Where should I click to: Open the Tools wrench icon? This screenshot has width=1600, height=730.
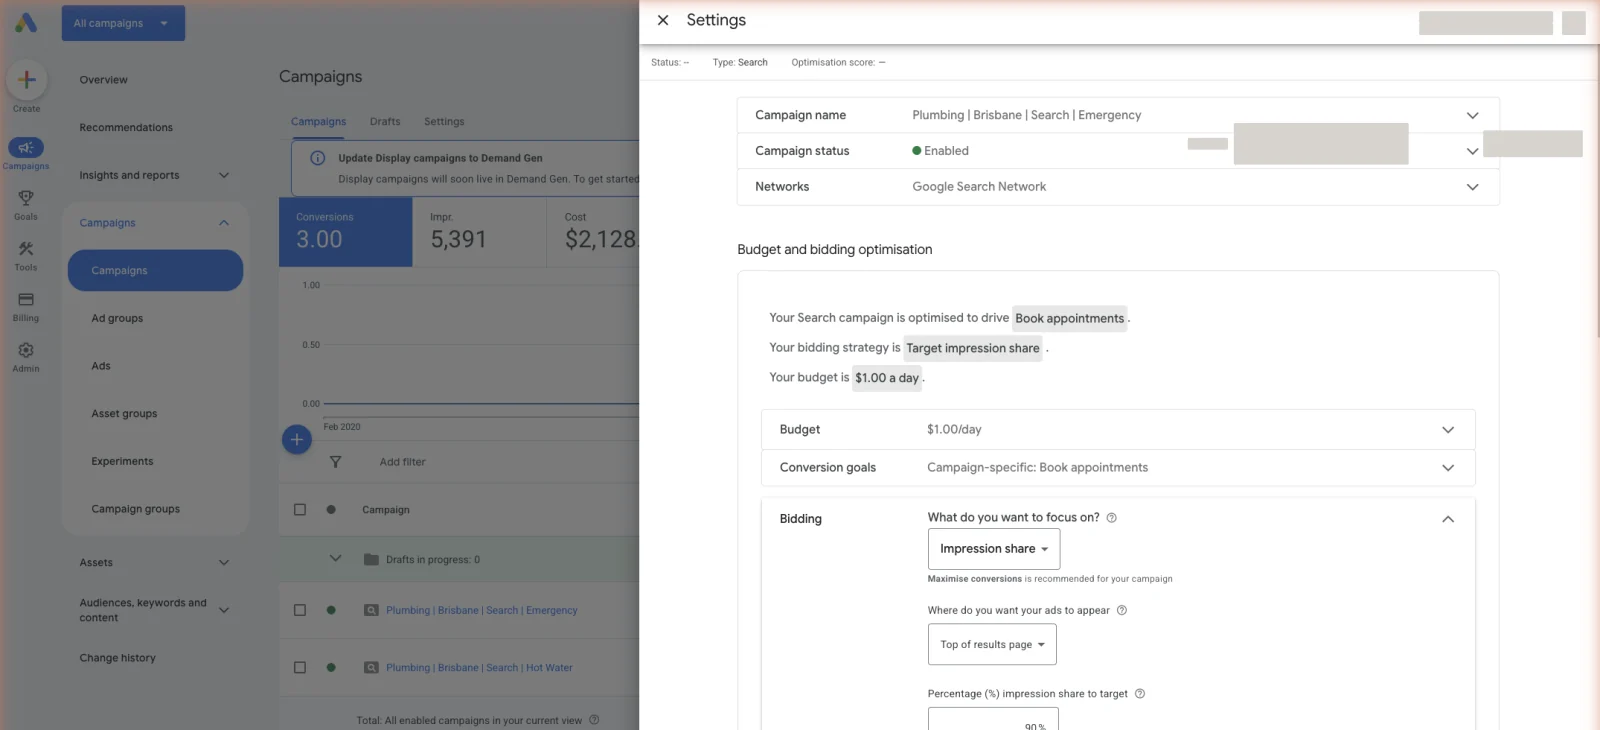(26, 249)
